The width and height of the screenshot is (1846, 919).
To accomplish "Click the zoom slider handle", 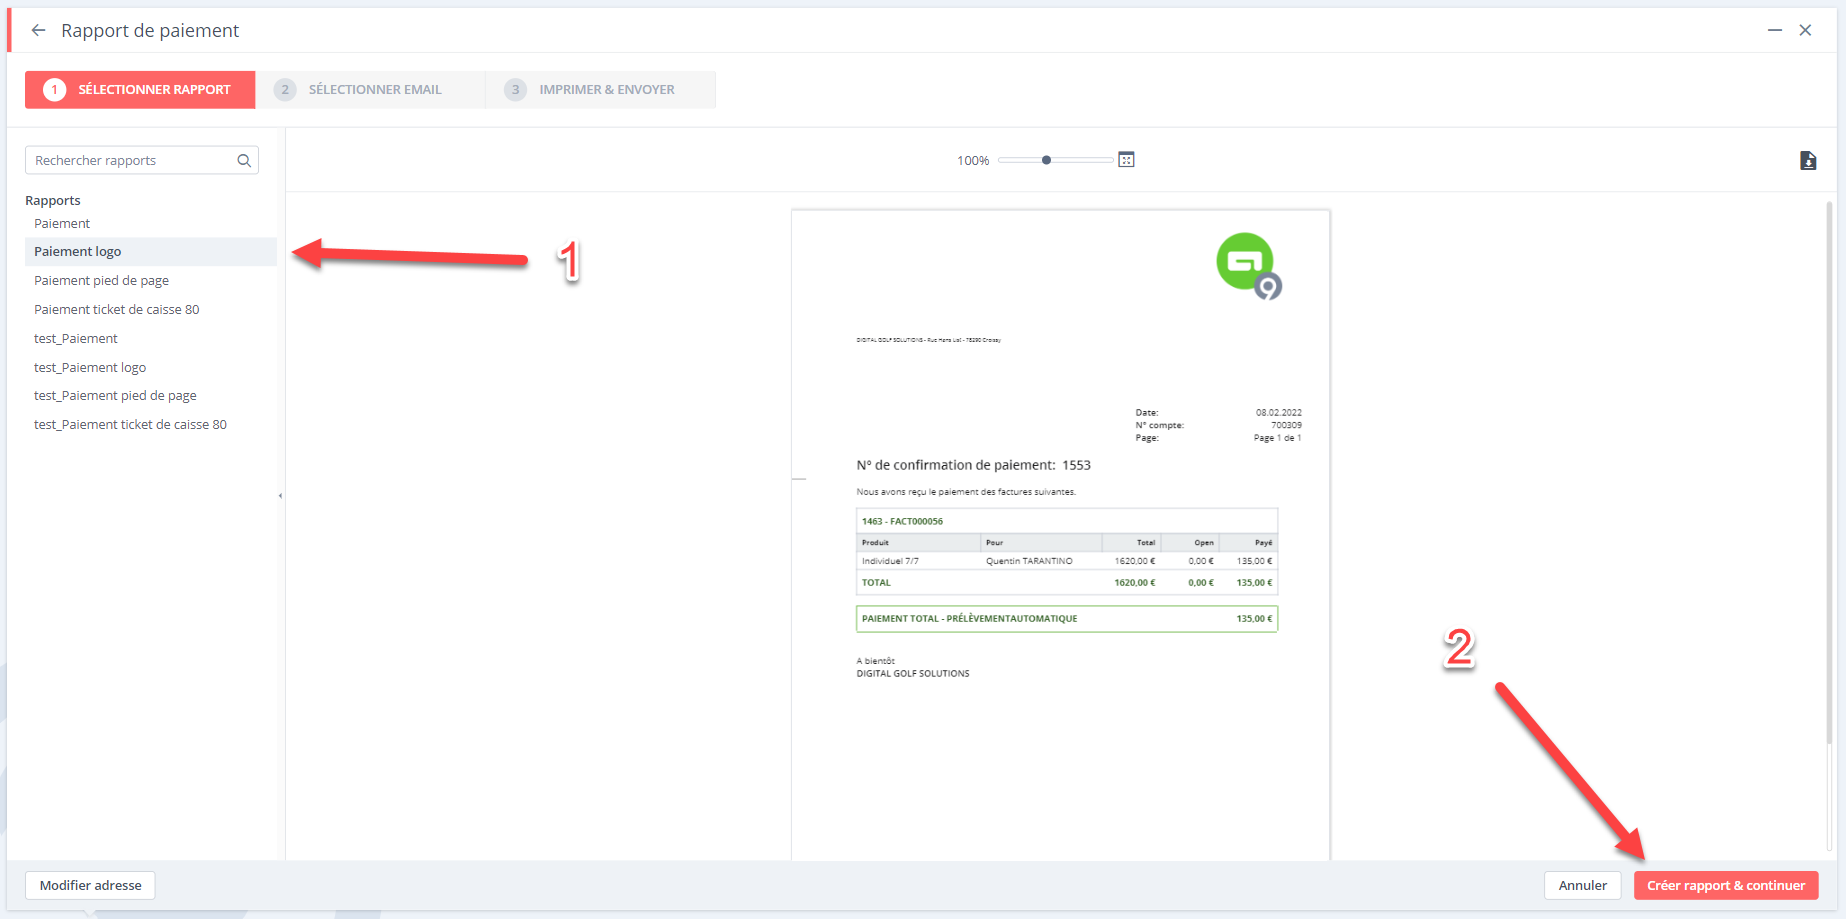I will [x=1046, y=160].
